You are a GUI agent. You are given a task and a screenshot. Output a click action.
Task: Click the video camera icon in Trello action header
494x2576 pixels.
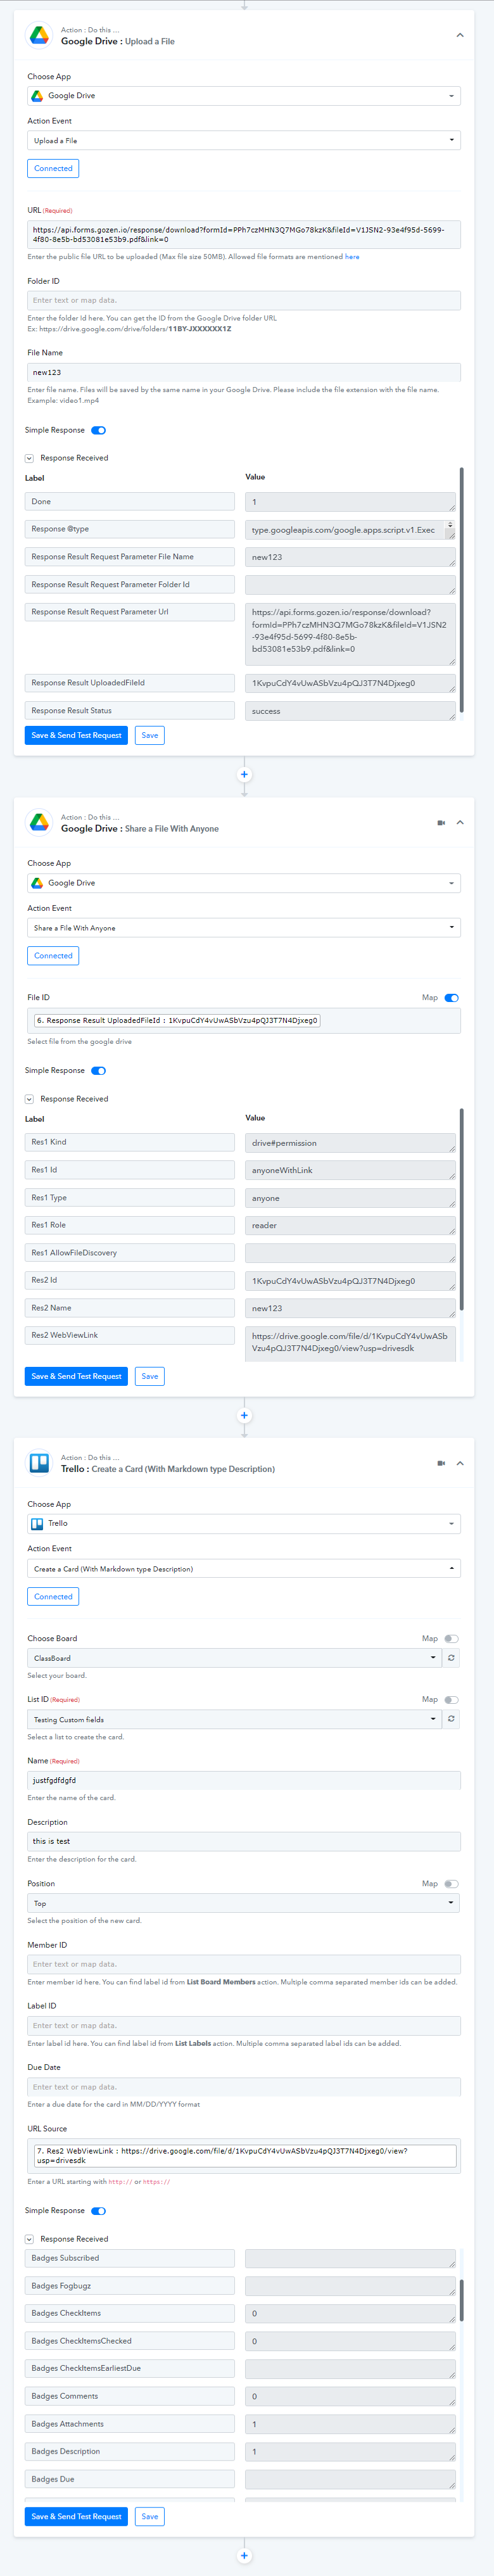[x=441, y=1463]
